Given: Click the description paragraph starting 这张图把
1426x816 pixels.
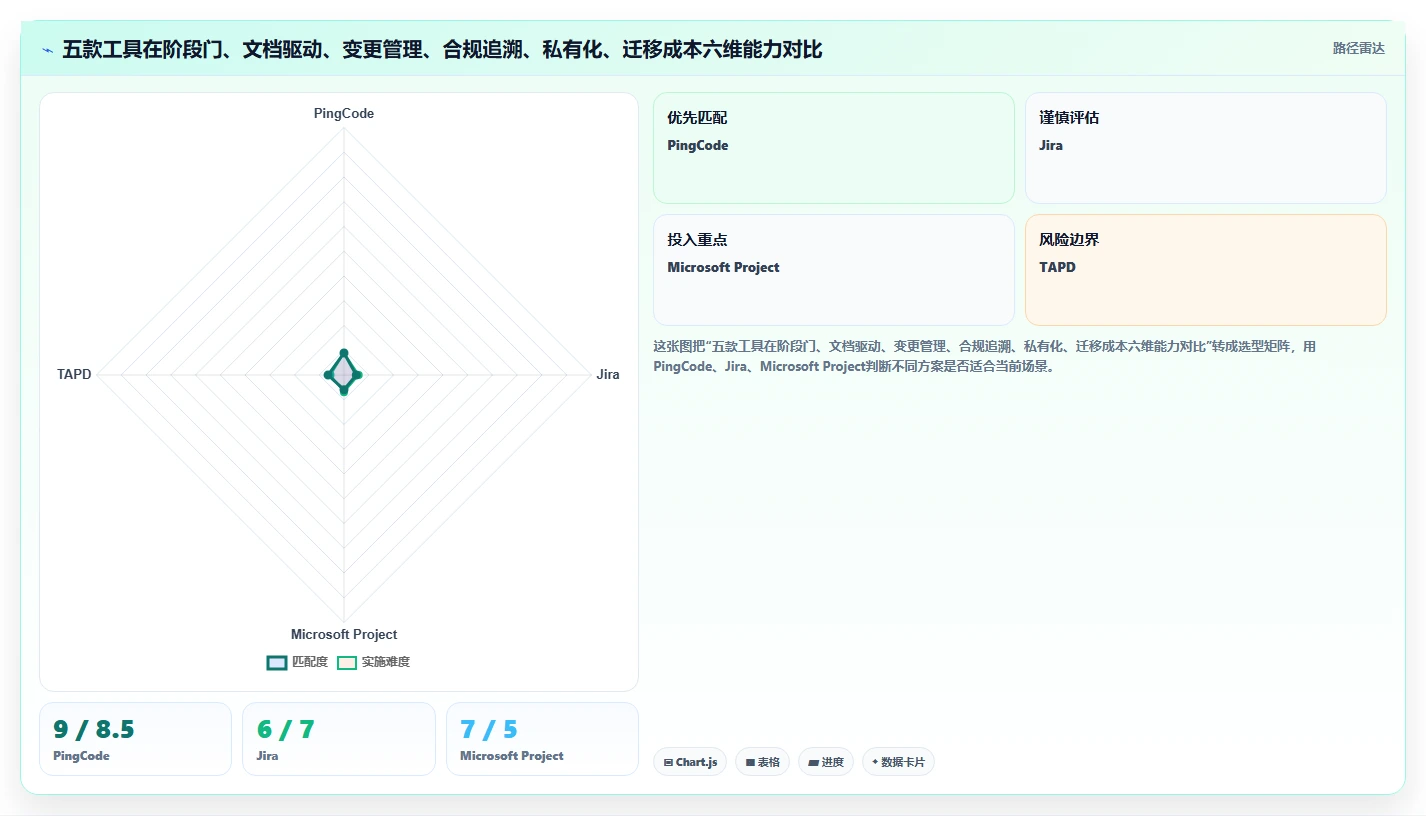Looking at the screenshot, I should [x=985, y=356].
